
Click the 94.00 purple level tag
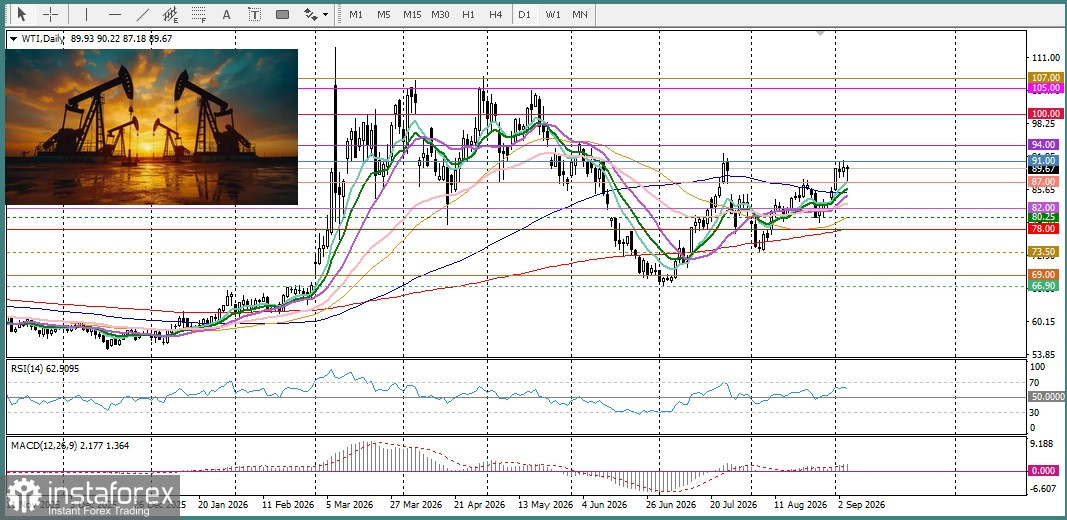1045,144
